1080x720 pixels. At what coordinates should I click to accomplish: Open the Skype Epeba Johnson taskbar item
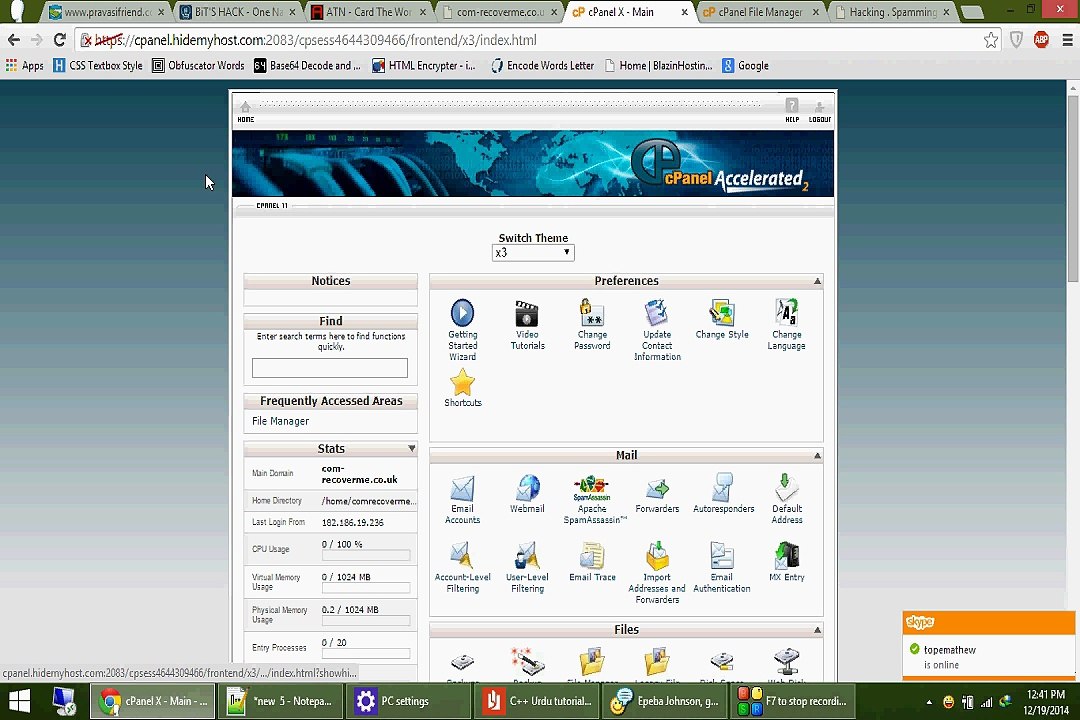click(665, 701)
